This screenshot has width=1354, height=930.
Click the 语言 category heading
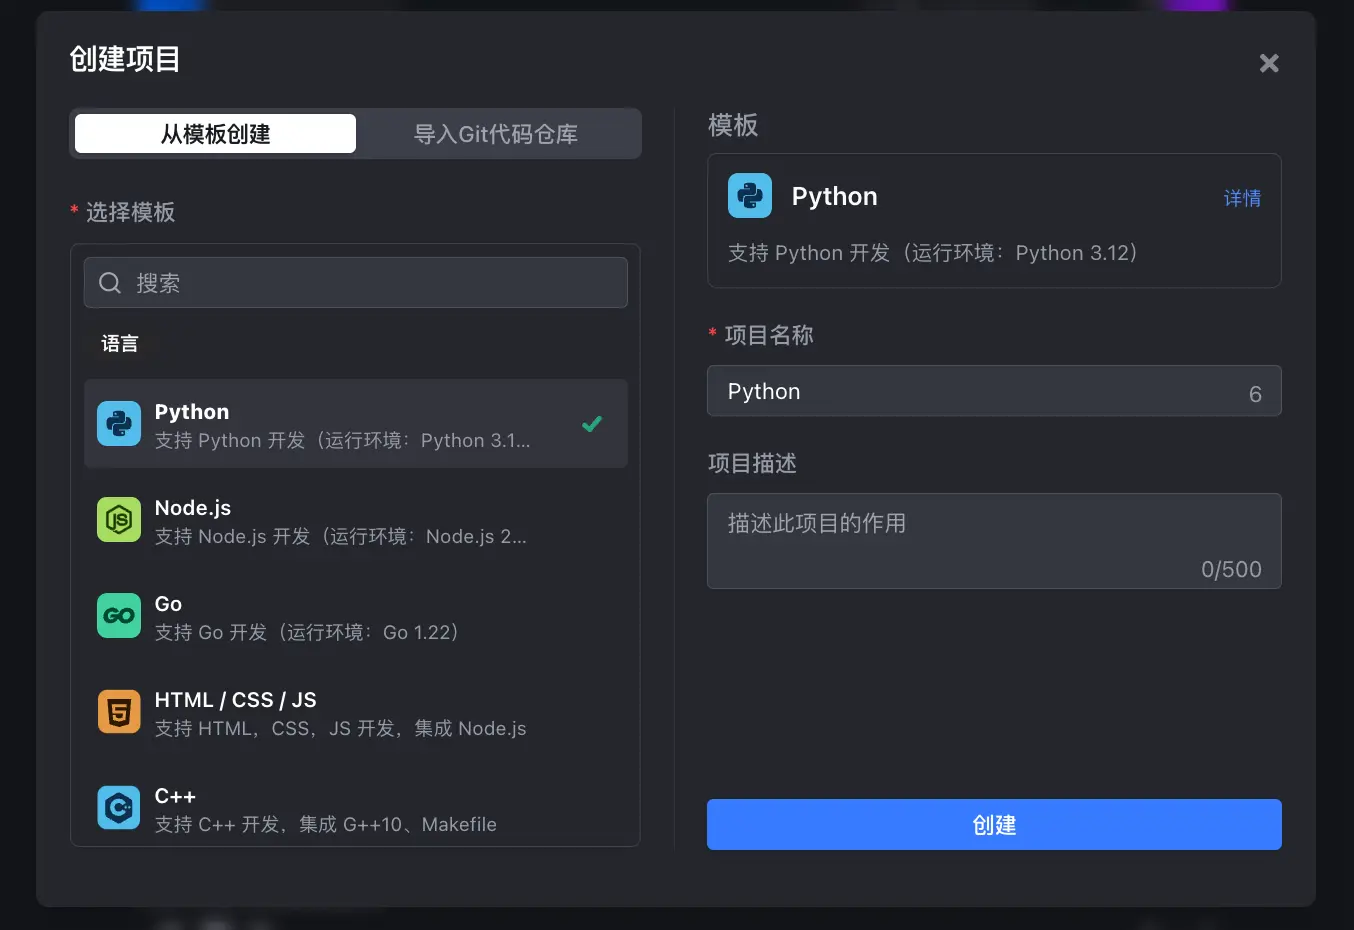coord(120,344)
